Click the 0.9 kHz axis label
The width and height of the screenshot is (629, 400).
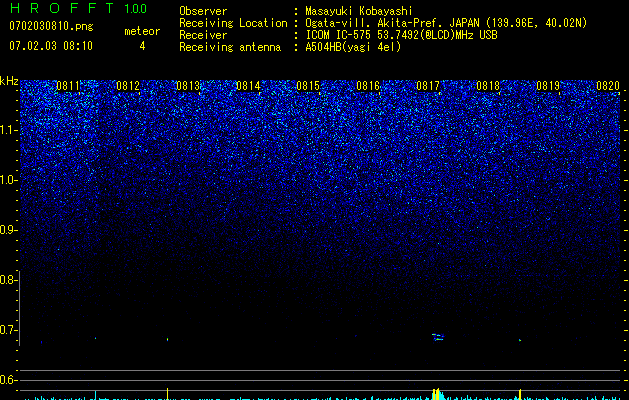coord(8,230)
